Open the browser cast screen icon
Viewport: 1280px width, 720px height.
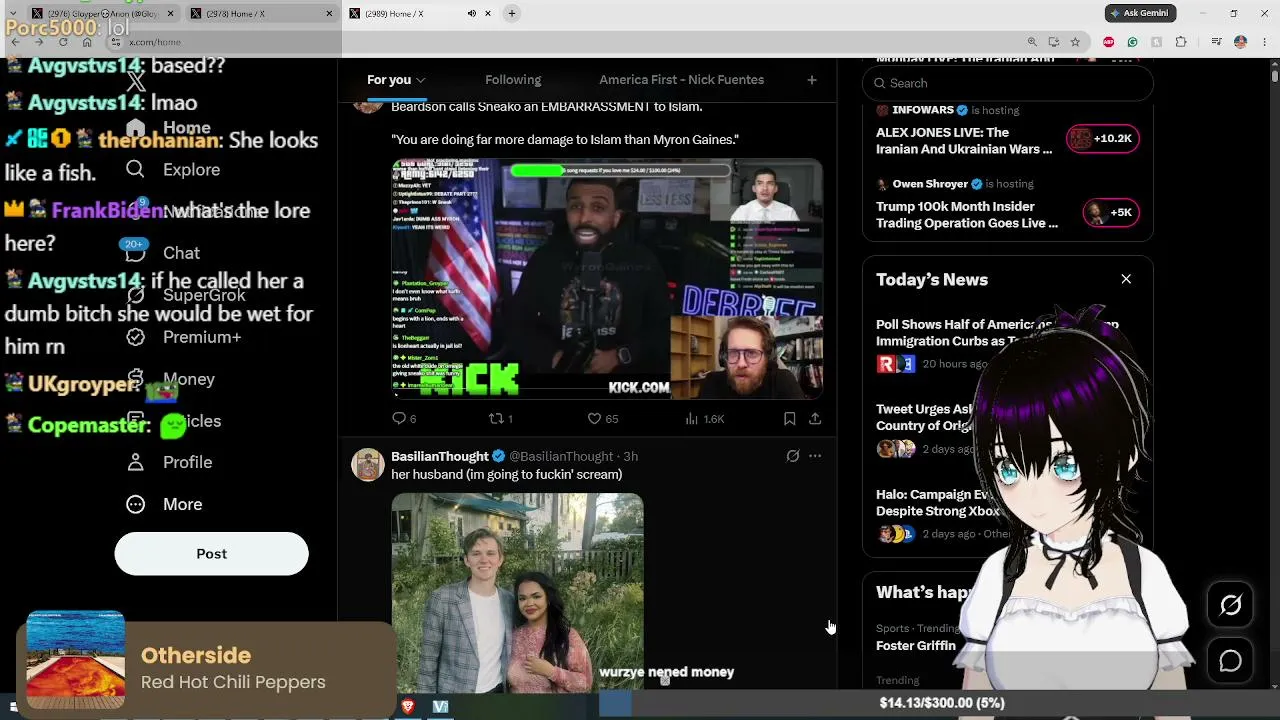1054,42
